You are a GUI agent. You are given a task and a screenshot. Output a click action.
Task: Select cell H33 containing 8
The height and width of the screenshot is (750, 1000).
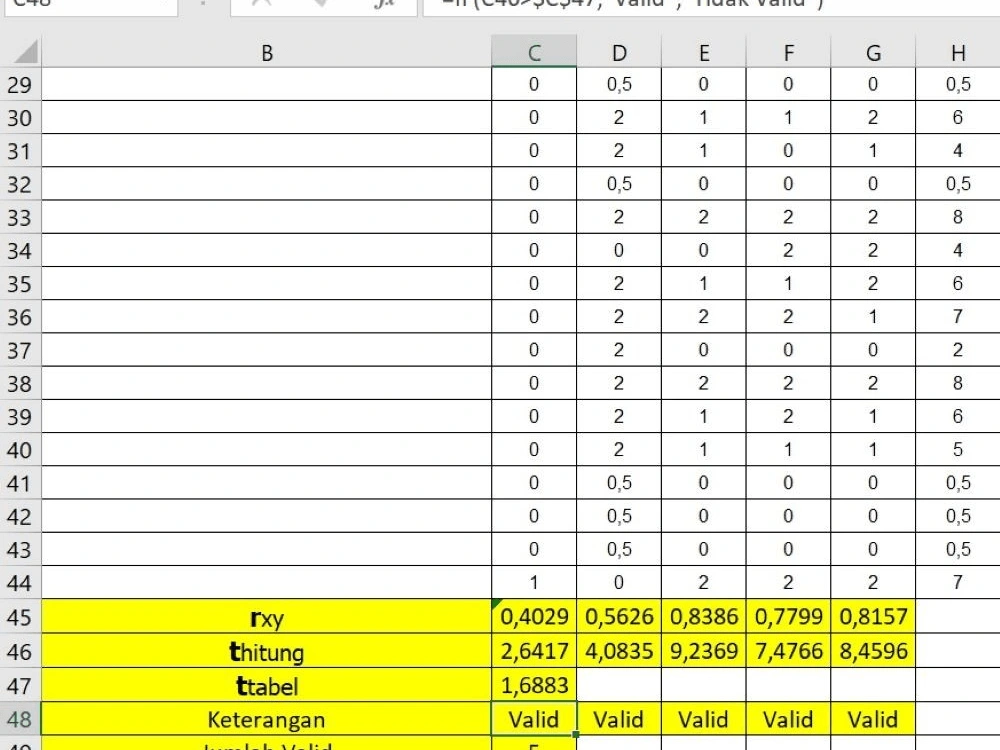(x=958, y=217)
